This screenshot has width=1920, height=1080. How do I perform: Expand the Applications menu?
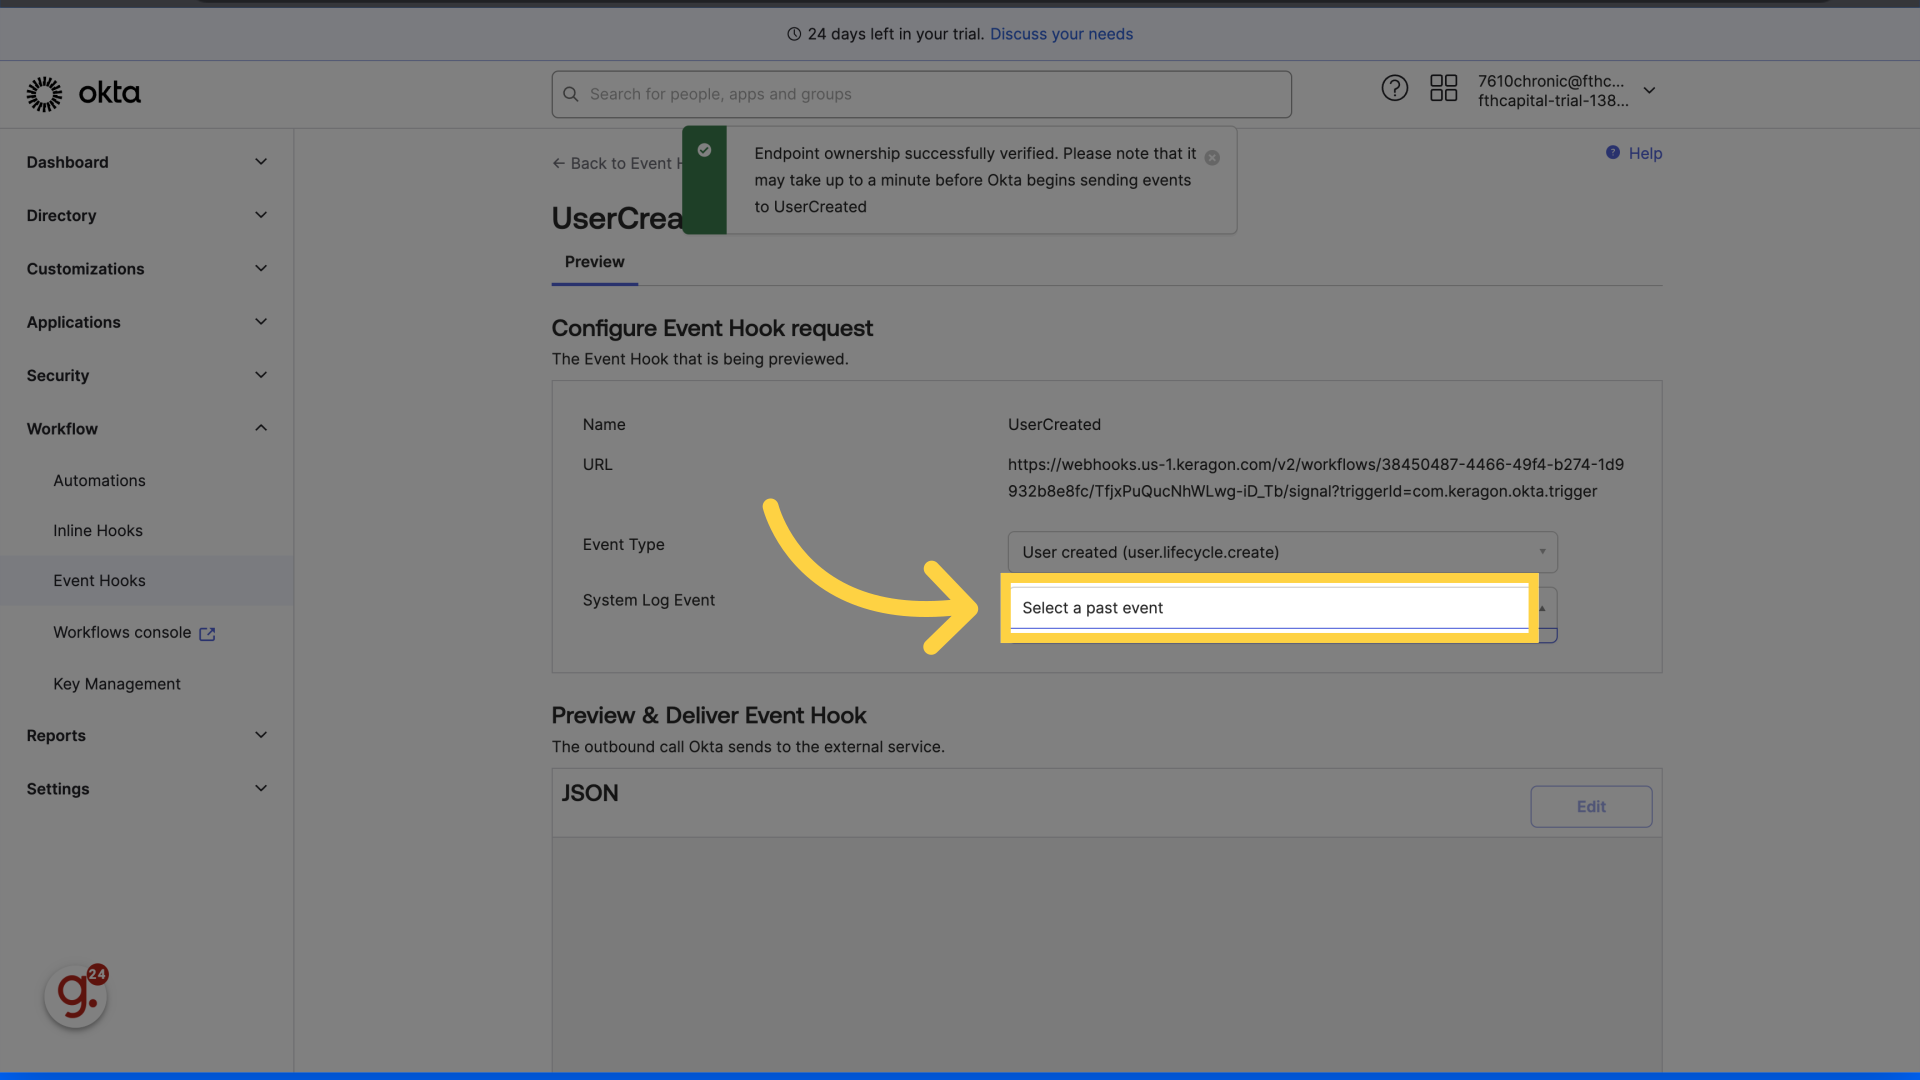click(146, 322)
